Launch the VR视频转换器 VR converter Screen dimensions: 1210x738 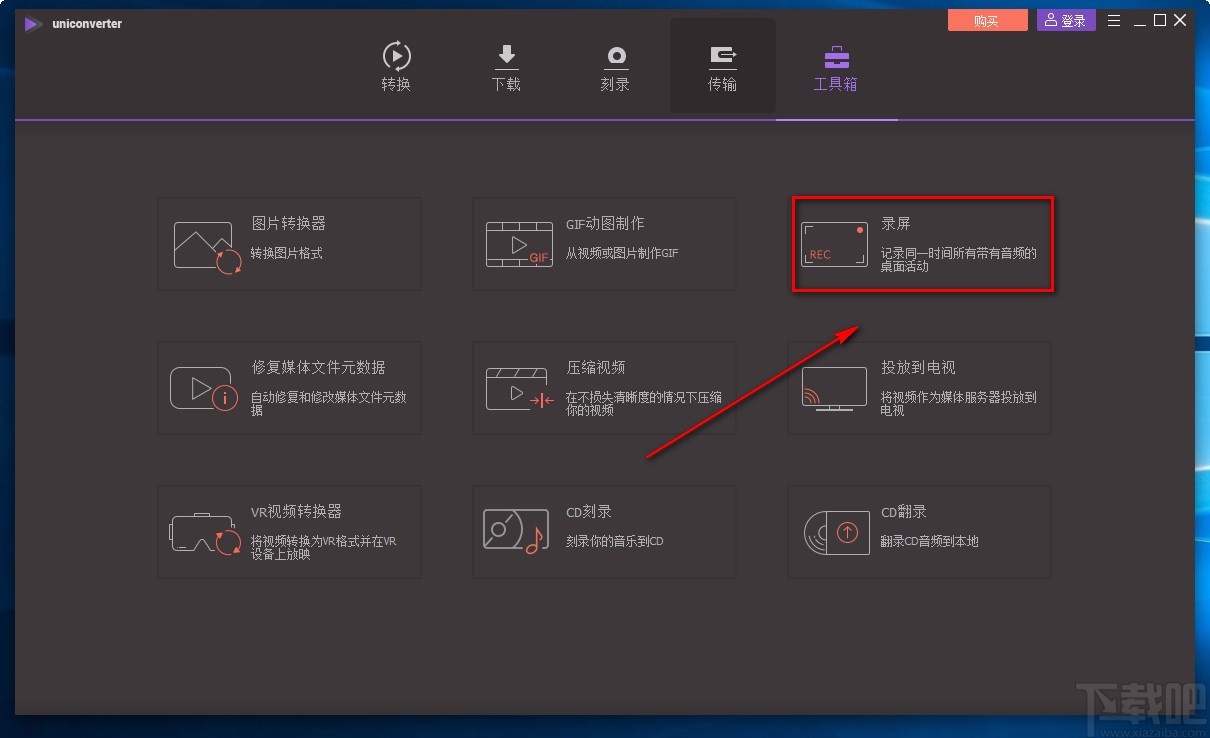pos(288,532)
